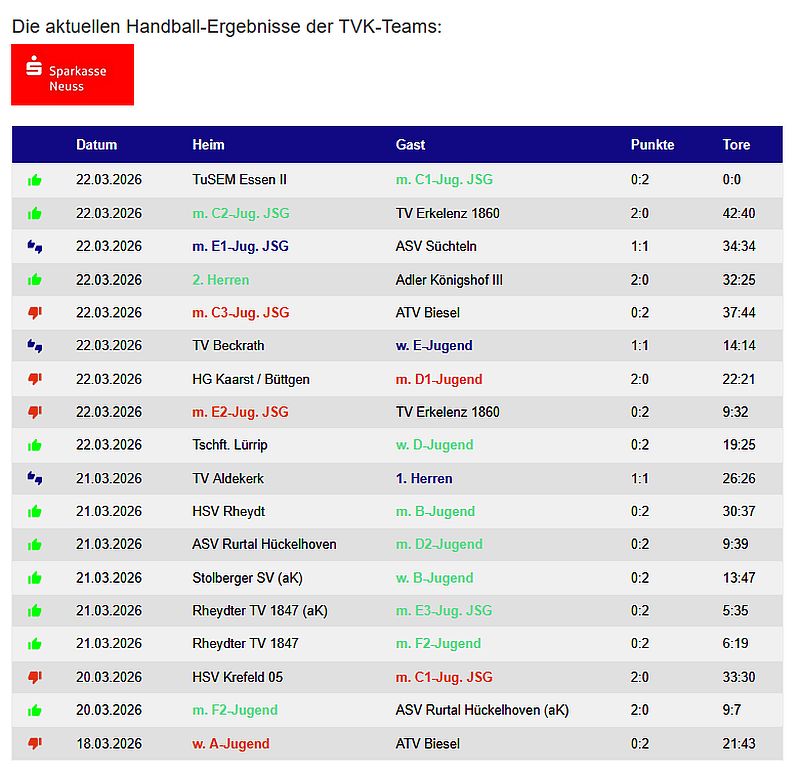
Task: Open the m. D1-Jugend team link
Action: click(x=439, y=379)
